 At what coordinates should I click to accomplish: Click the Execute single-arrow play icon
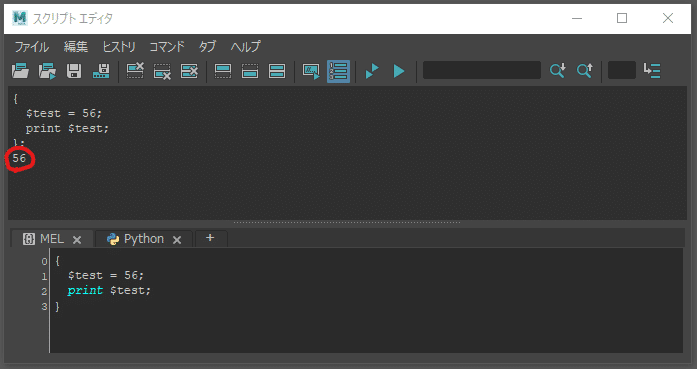point(399,71)
